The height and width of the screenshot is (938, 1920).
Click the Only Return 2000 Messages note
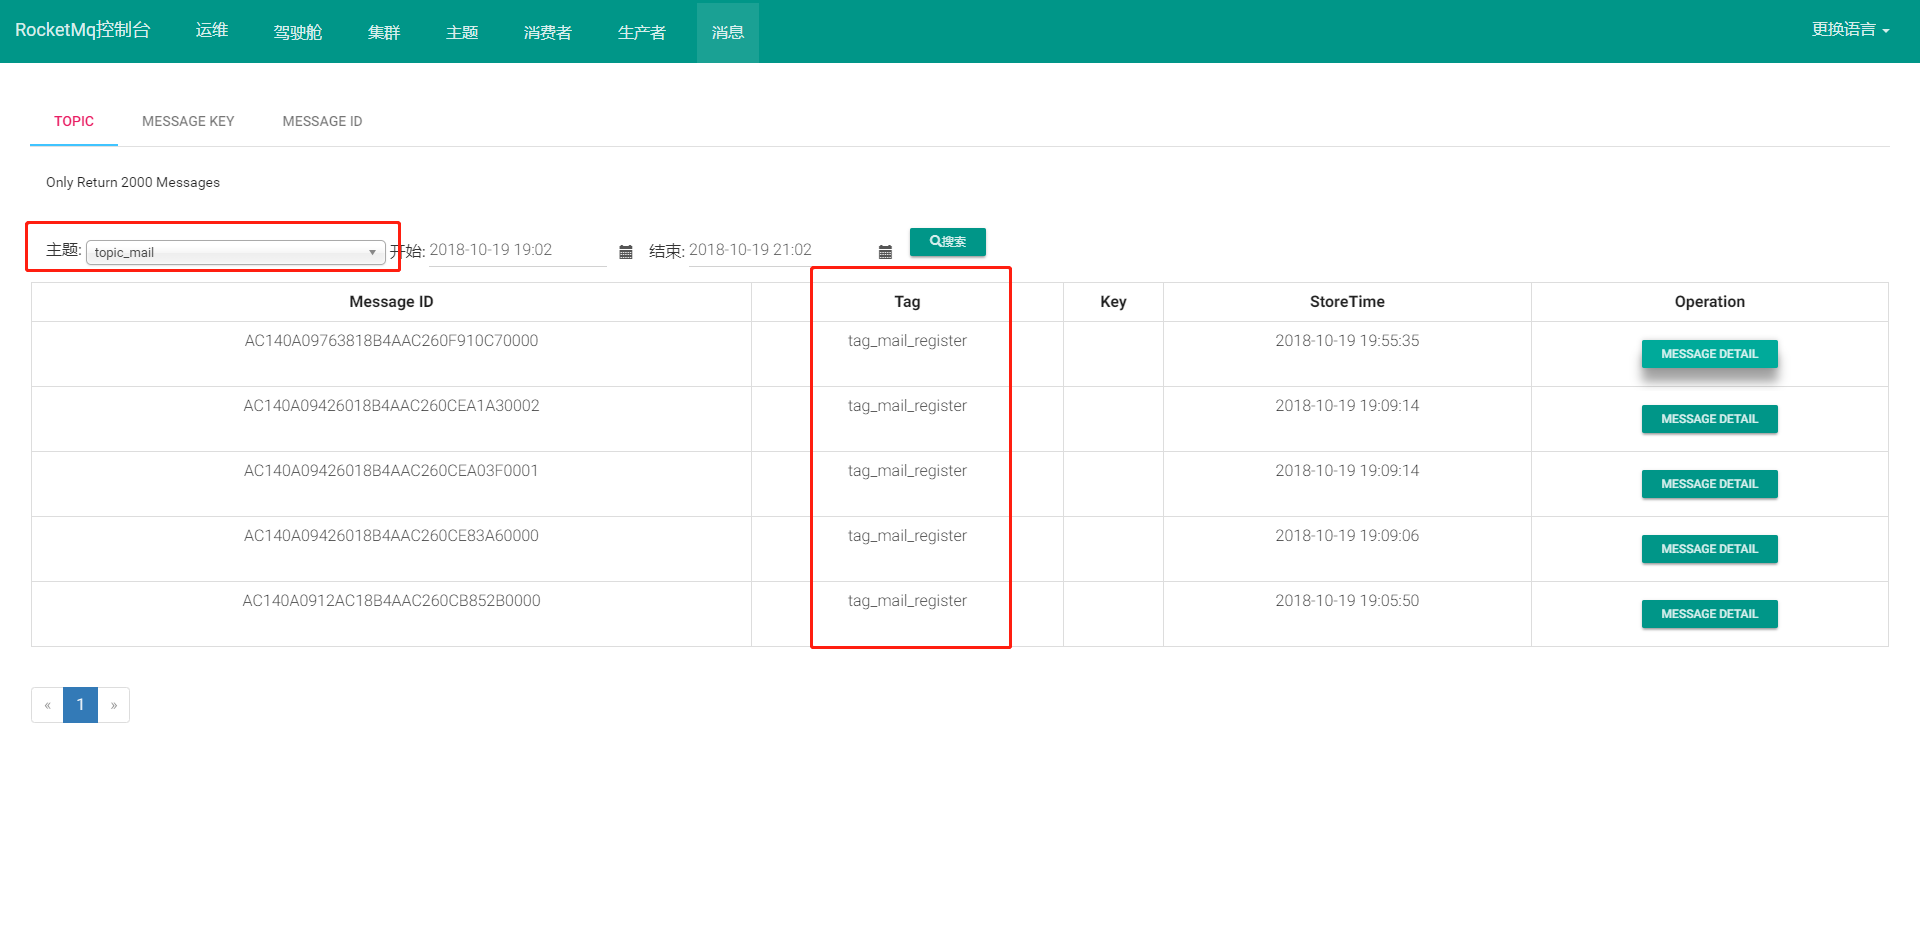click(133, 182)
